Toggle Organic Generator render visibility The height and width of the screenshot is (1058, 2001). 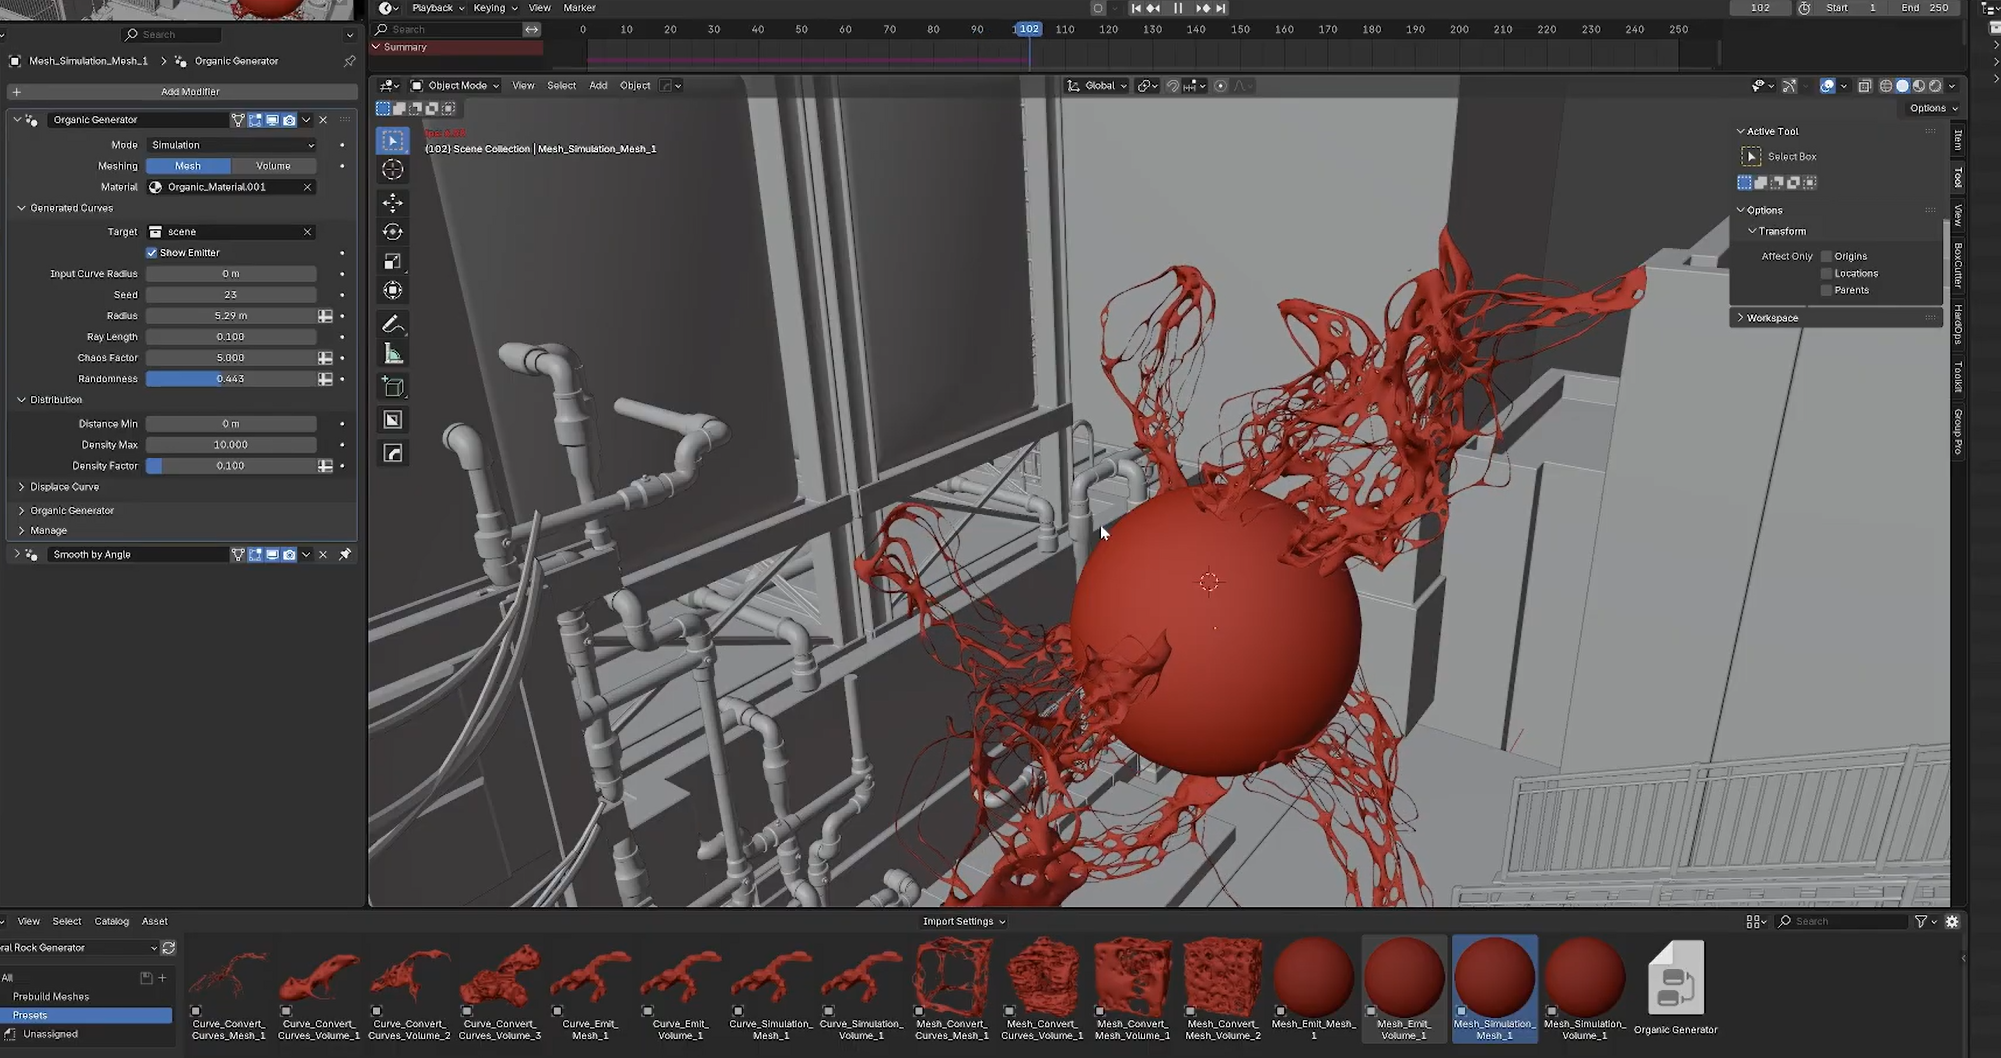(289, 120)
